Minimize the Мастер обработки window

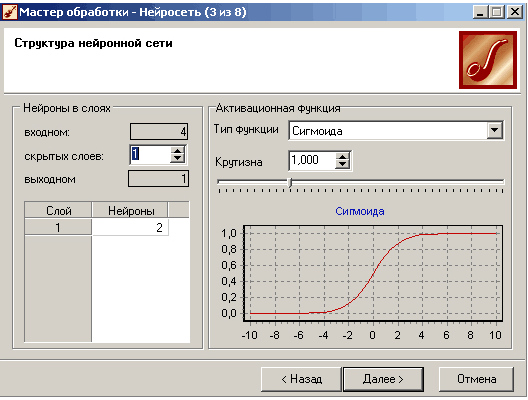coord(480,12)
